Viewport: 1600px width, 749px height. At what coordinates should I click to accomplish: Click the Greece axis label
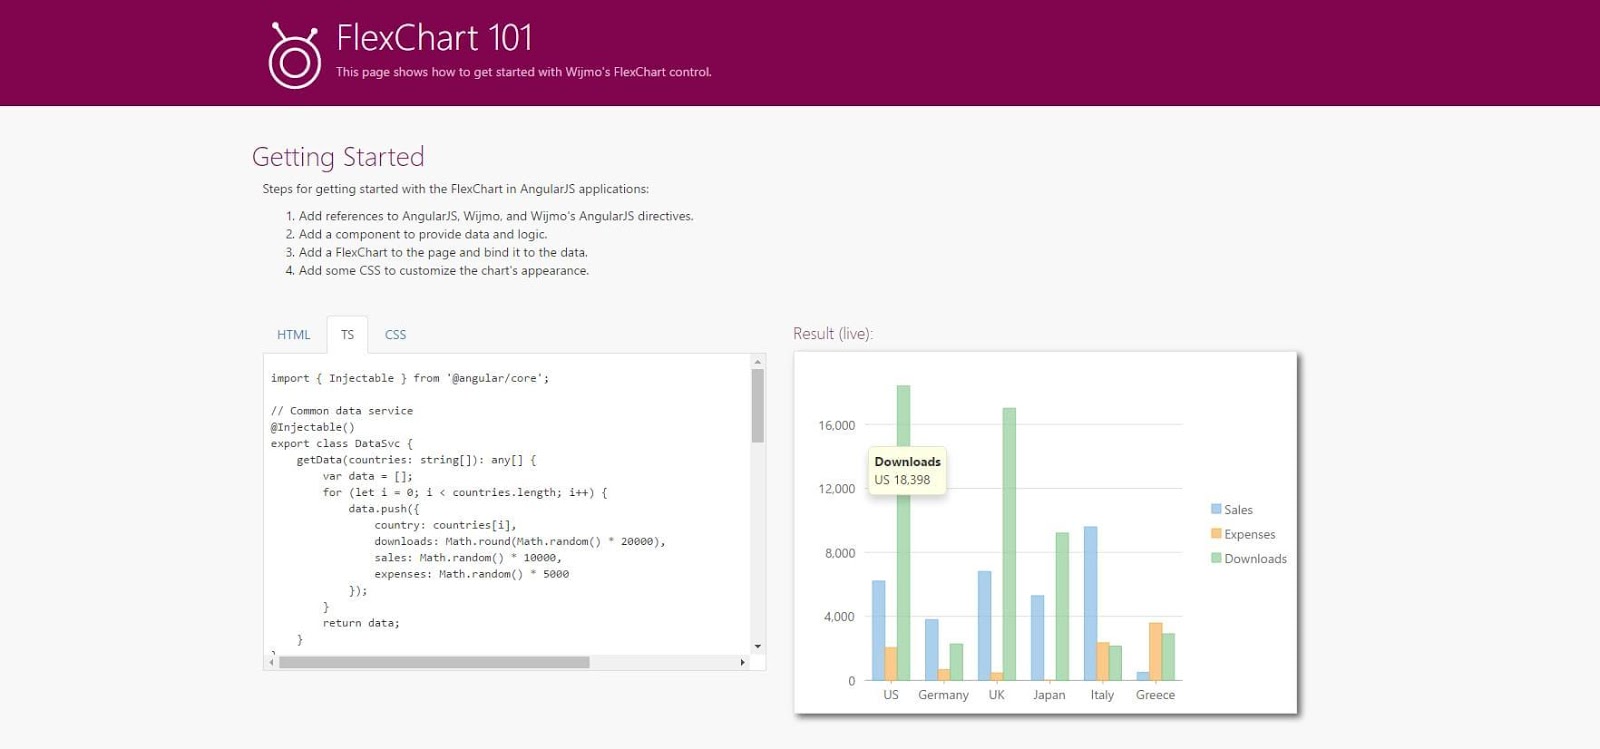[1155, 695]
